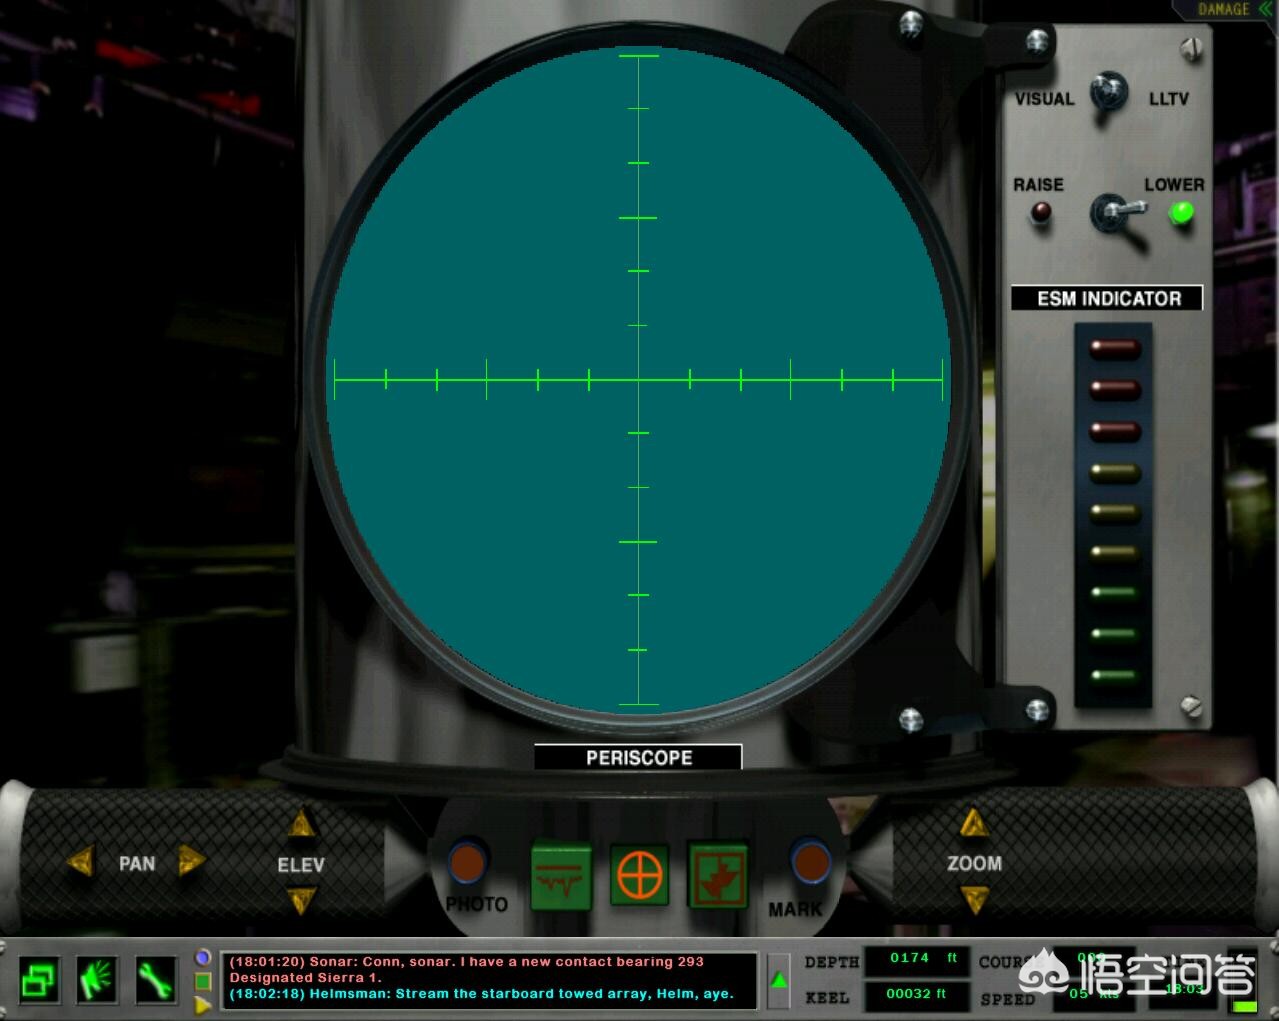This screenshot has width=1279, height=1021.
Task: Flip the RAISE/LOWER periscope switch
Action: coord(1108,211)
